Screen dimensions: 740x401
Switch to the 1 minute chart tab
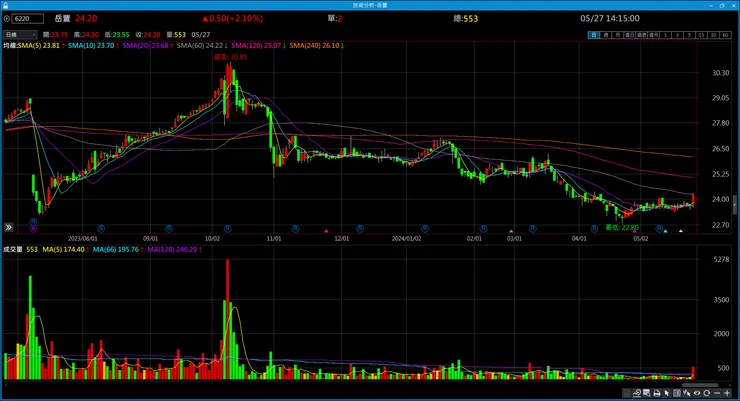665,35
